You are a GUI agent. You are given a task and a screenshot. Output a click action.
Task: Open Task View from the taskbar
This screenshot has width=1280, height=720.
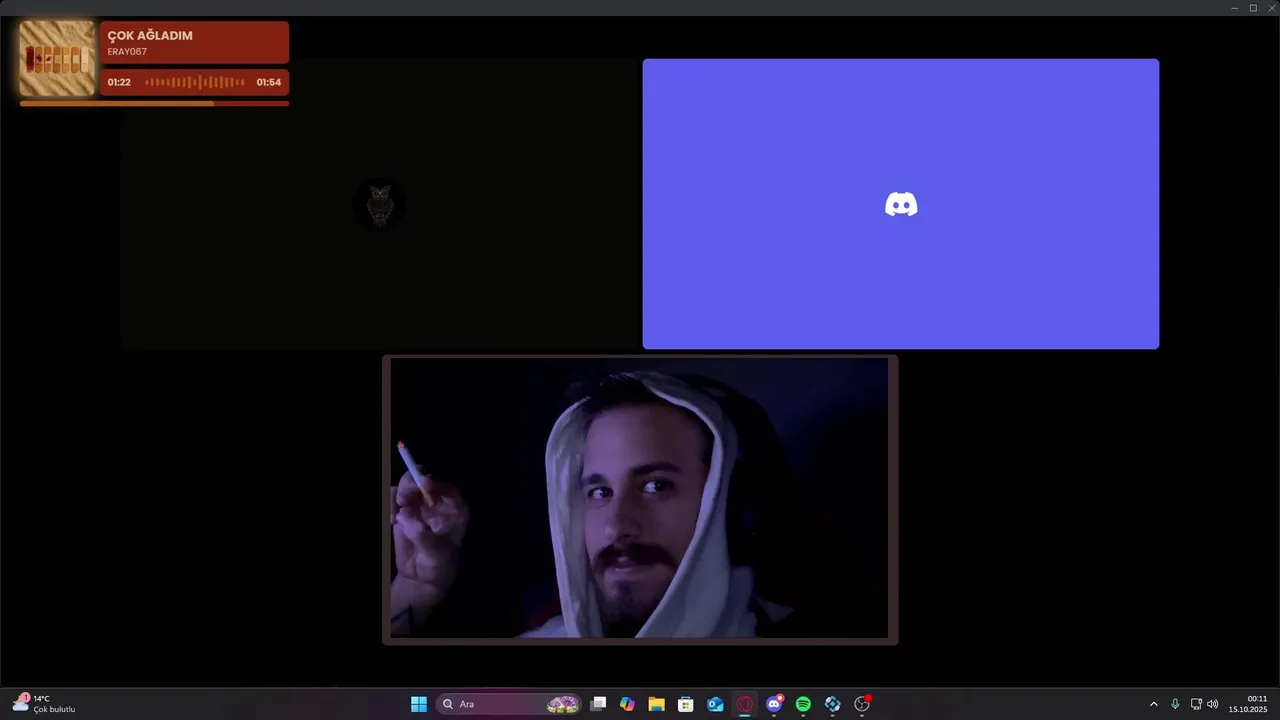[x=598, y=704]
